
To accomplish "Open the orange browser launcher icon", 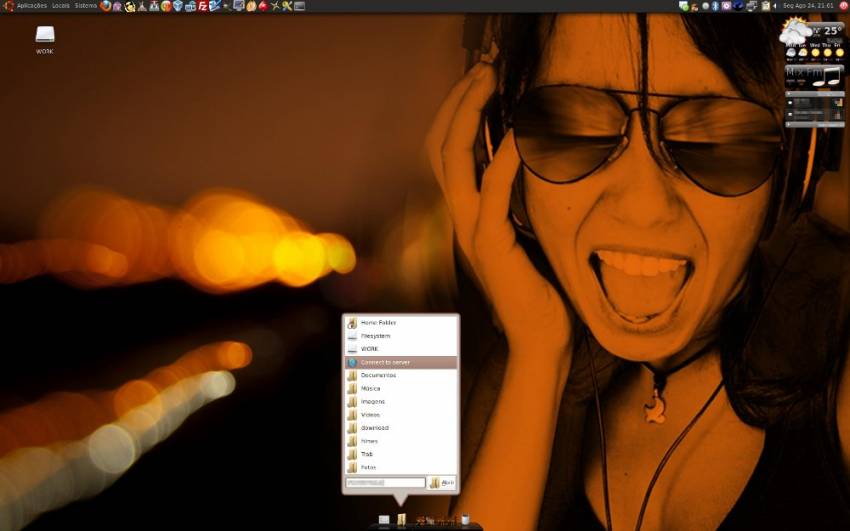I will (166, 6).
